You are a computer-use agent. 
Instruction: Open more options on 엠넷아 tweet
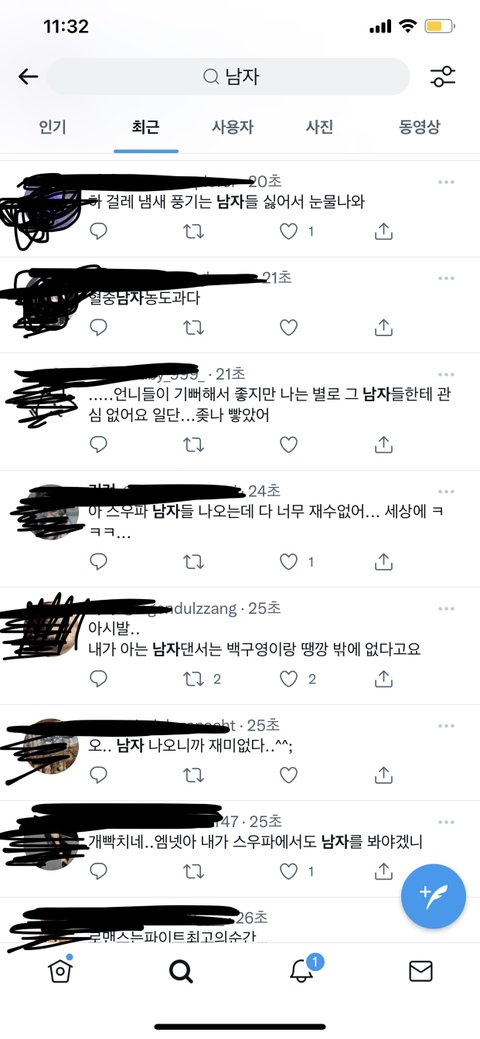[446, 822]
